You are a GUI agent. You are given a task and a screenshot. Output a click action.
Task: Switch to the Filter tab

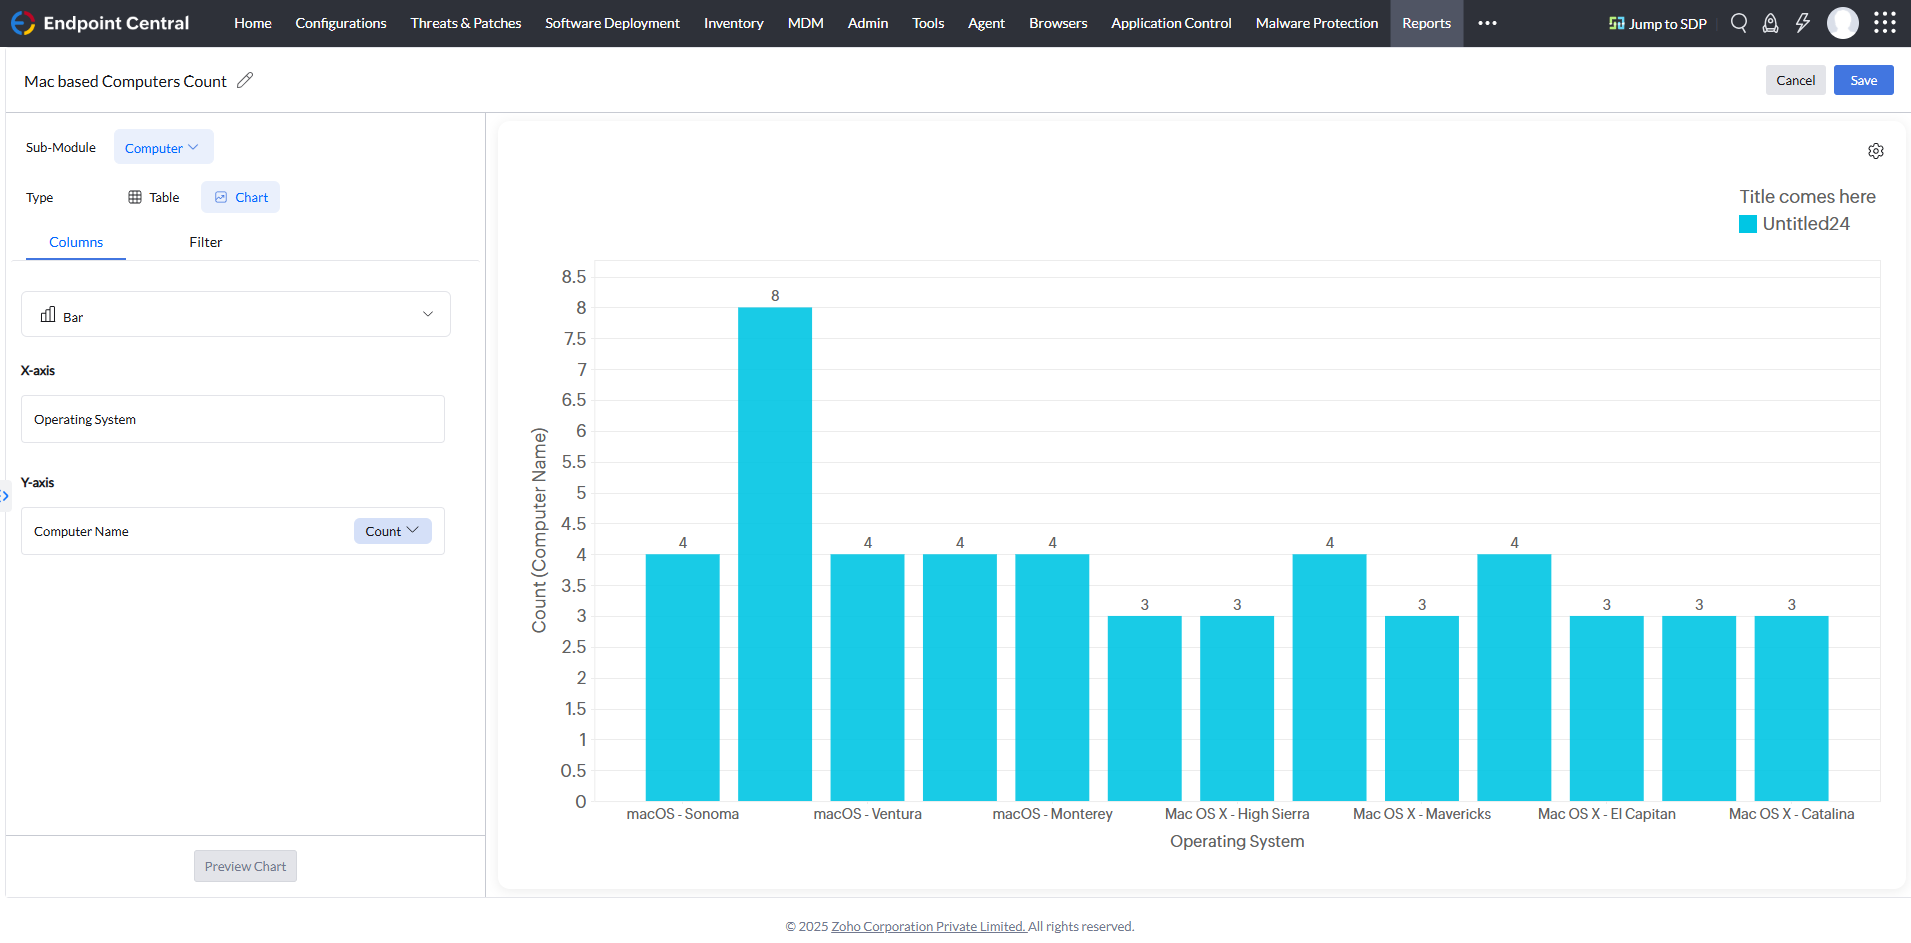click(205, 242)
